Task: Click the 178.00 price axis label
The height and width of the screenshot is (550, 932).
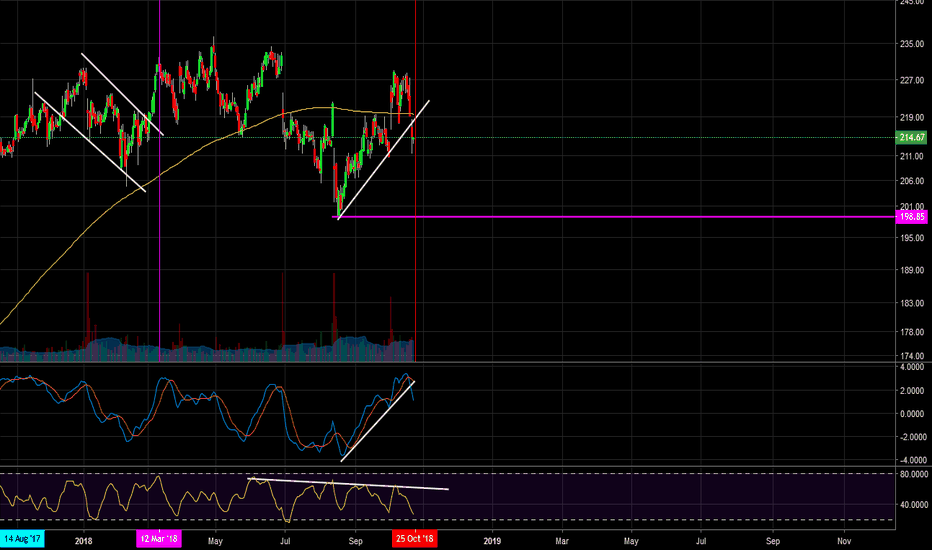Action: tap(912, 332)
